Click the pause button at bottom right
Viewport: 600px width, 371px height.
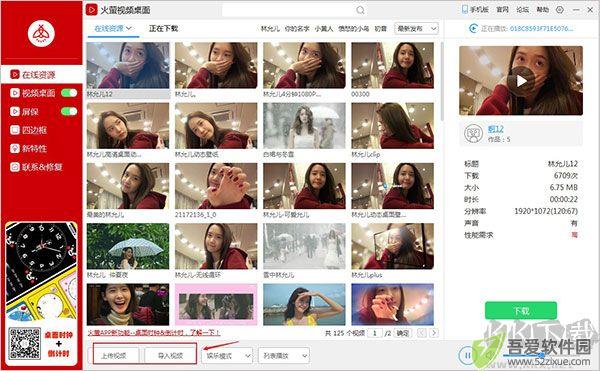467,355
